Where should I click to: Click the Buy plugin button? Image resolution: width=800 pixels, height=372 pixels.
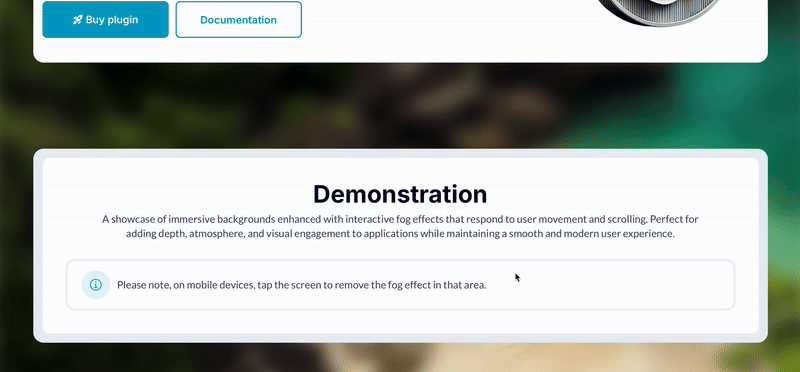[106, 19]
